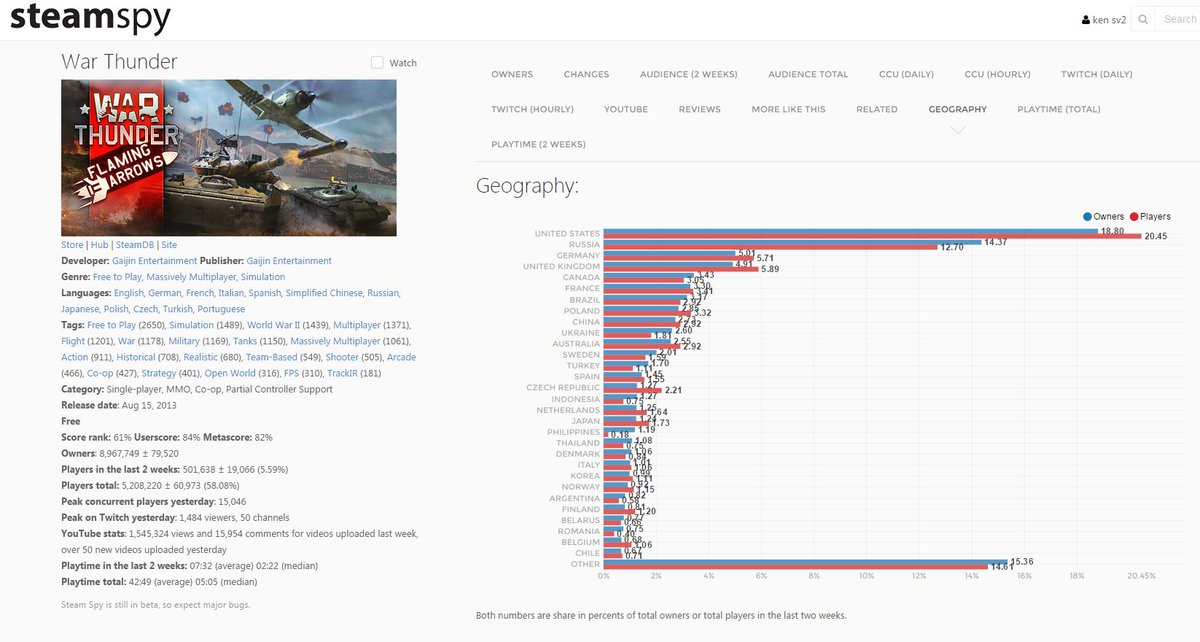This screenshot has width=1200, height=642.
Task: Click the Gaijin Entertainment developer link
Action: (155, 261)
